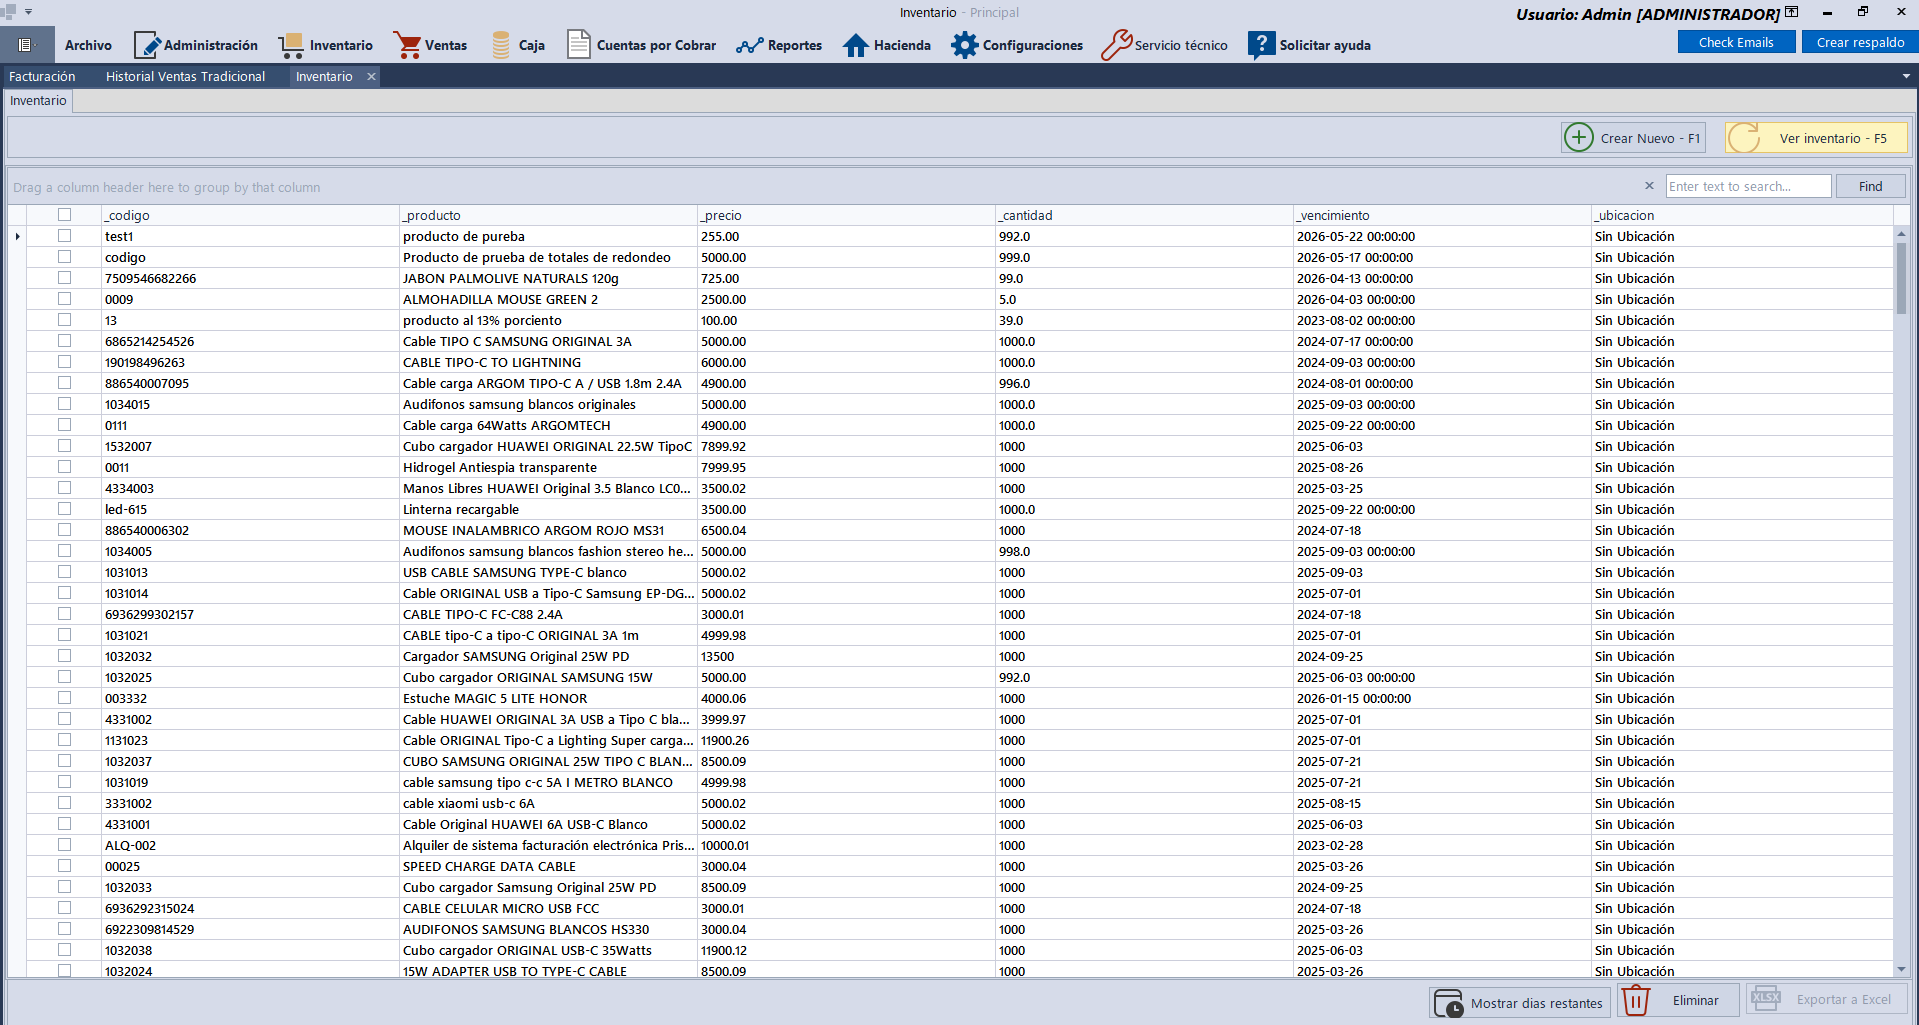Select the code cell 7509546682266

(x=250, y=278)
